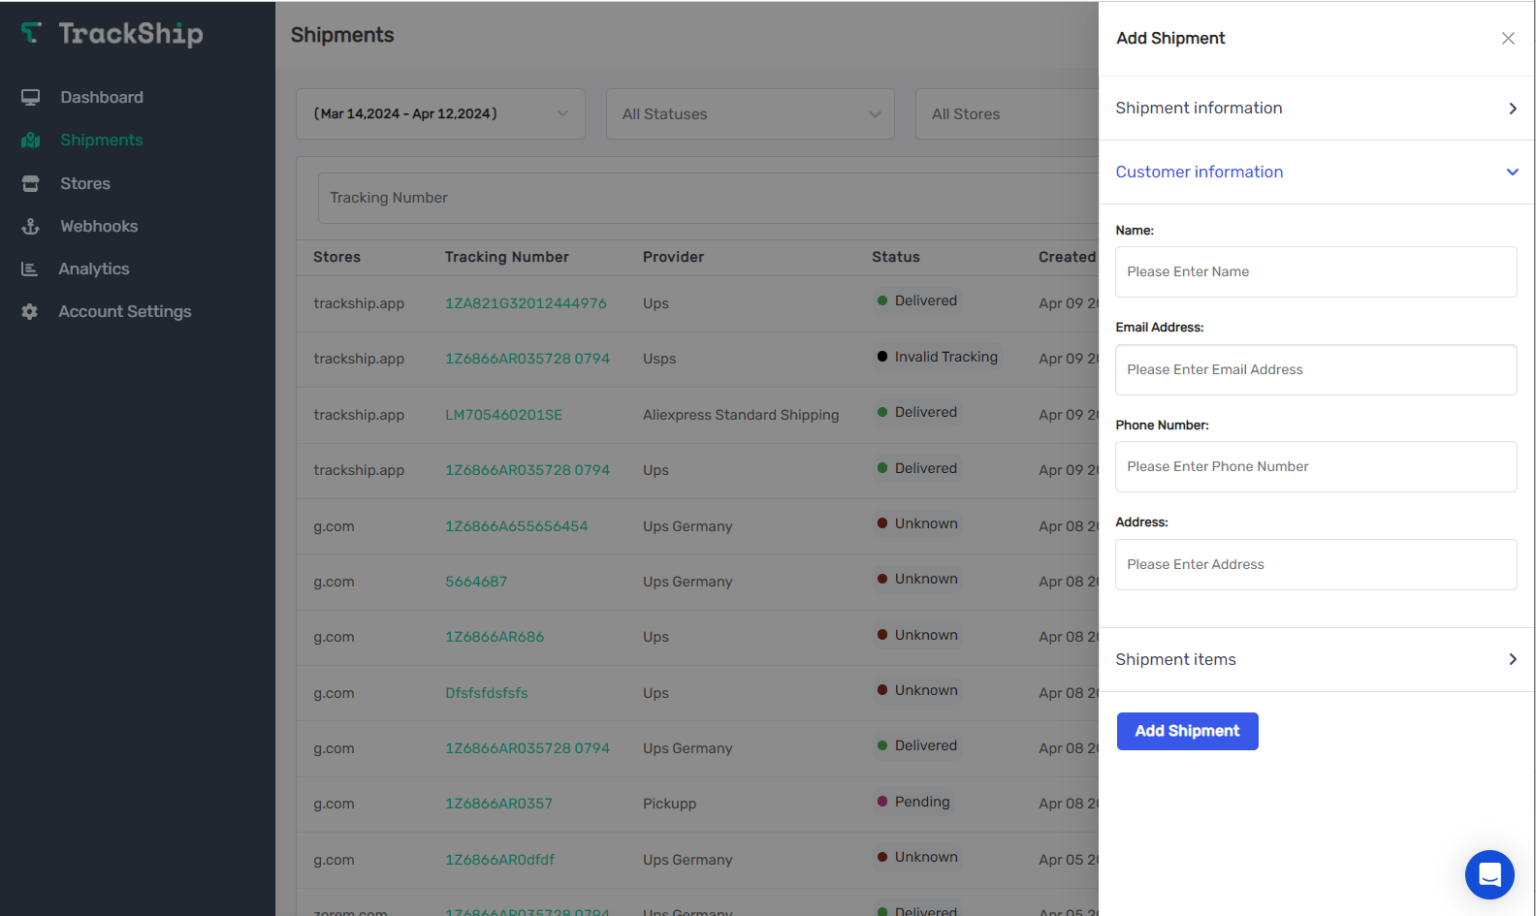Image resolution: width=1536 pixels, height=916 pixels.
Task: Click the Tracking Number column header
Action: (x=507, y=257)
